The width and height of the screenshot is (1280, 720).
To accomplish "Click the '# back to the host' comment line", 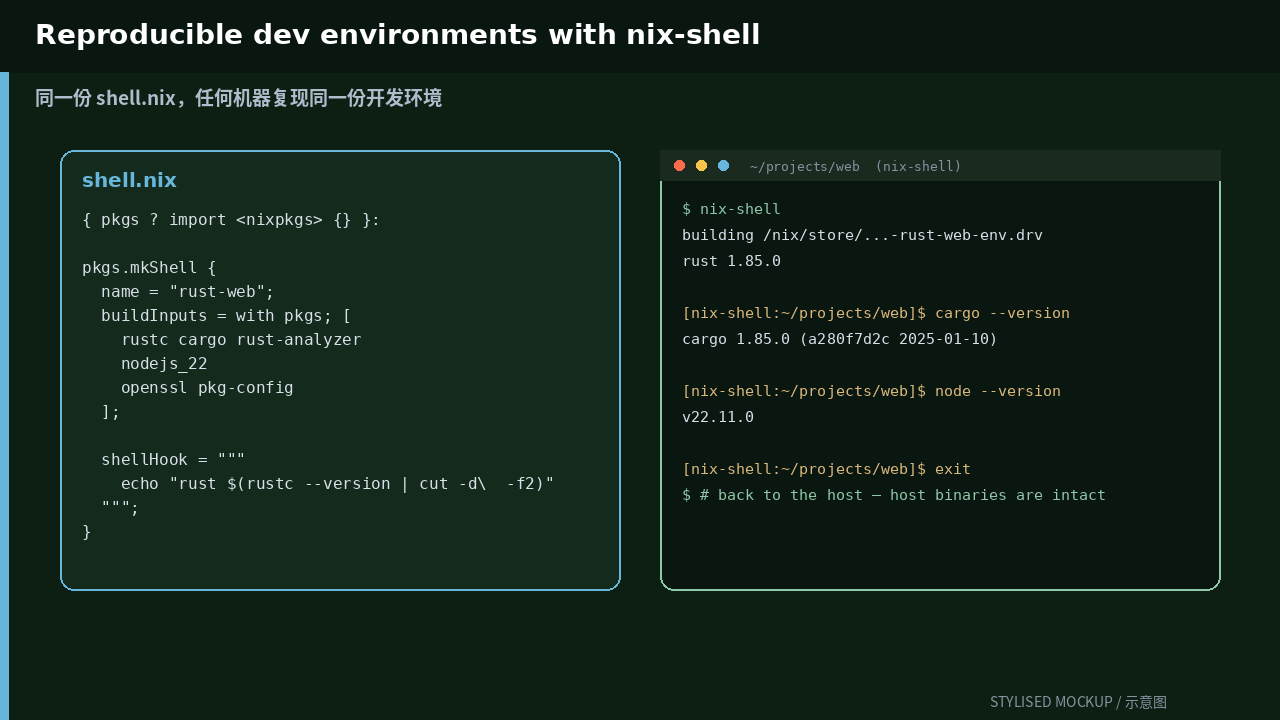I will click(x=894, y=495).
